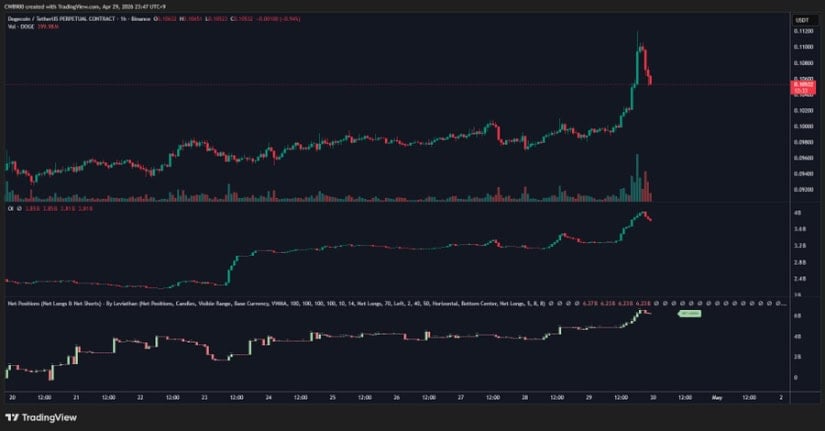Click the red current price label on axis

point(803,87)
